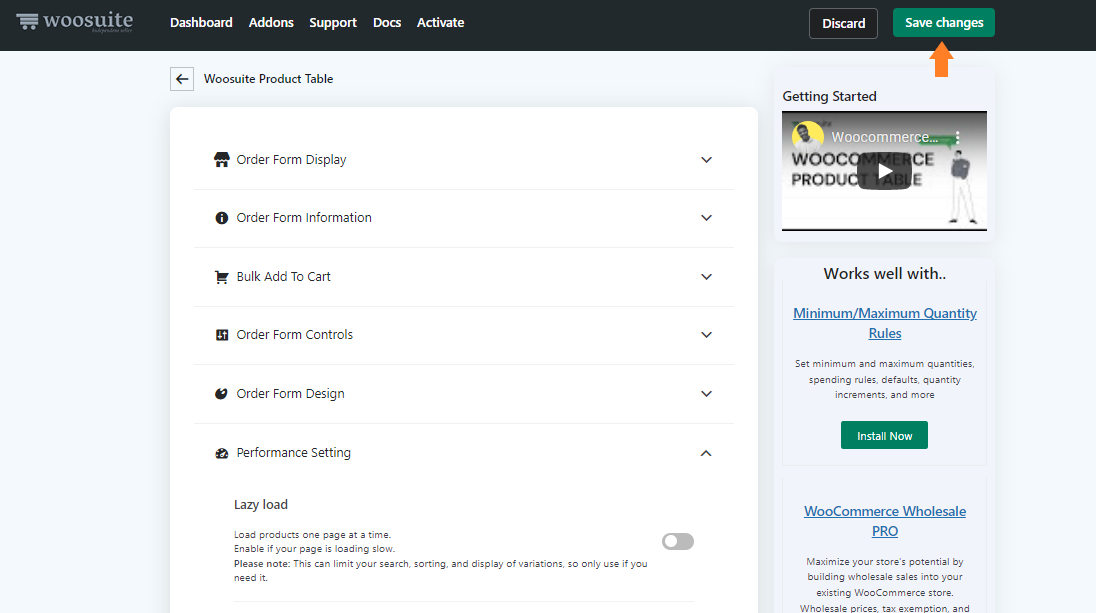Image resolution: width=1096 pixels, height=613 pixels.
Task: Click the Order Form Display label
Action: tap(291, 159)
